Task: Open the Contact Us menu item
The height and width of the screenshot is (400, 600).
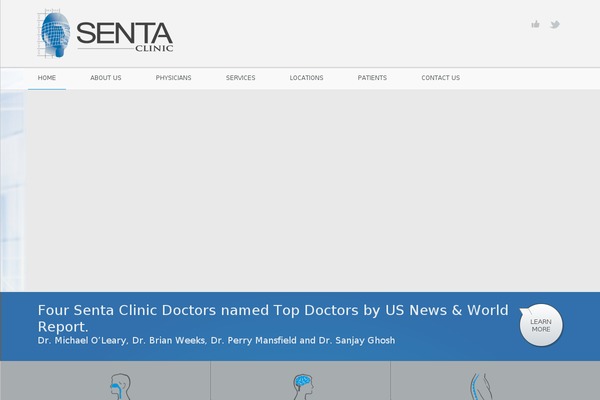Action: (x=440, y=78)
